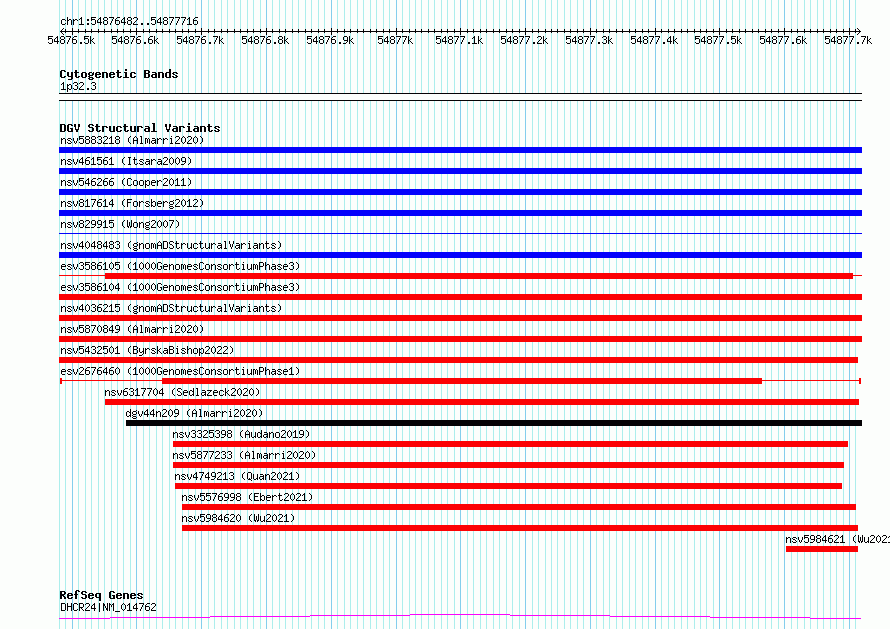Open esv3586105 (1000GenomesConsortiumPhase3) label
Screen dimensions: 890x629
point(180,266)
